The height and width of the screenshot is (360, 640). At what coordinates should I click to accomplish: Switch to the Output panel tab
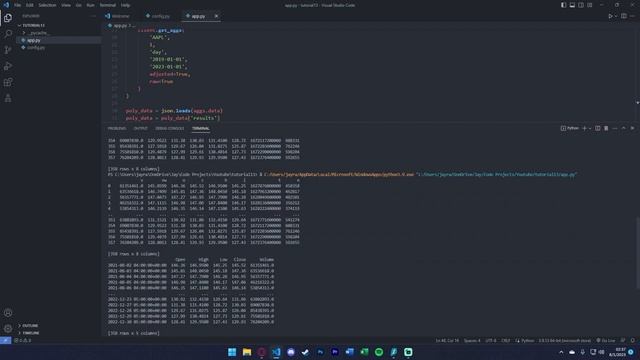(x=140, y=128)
